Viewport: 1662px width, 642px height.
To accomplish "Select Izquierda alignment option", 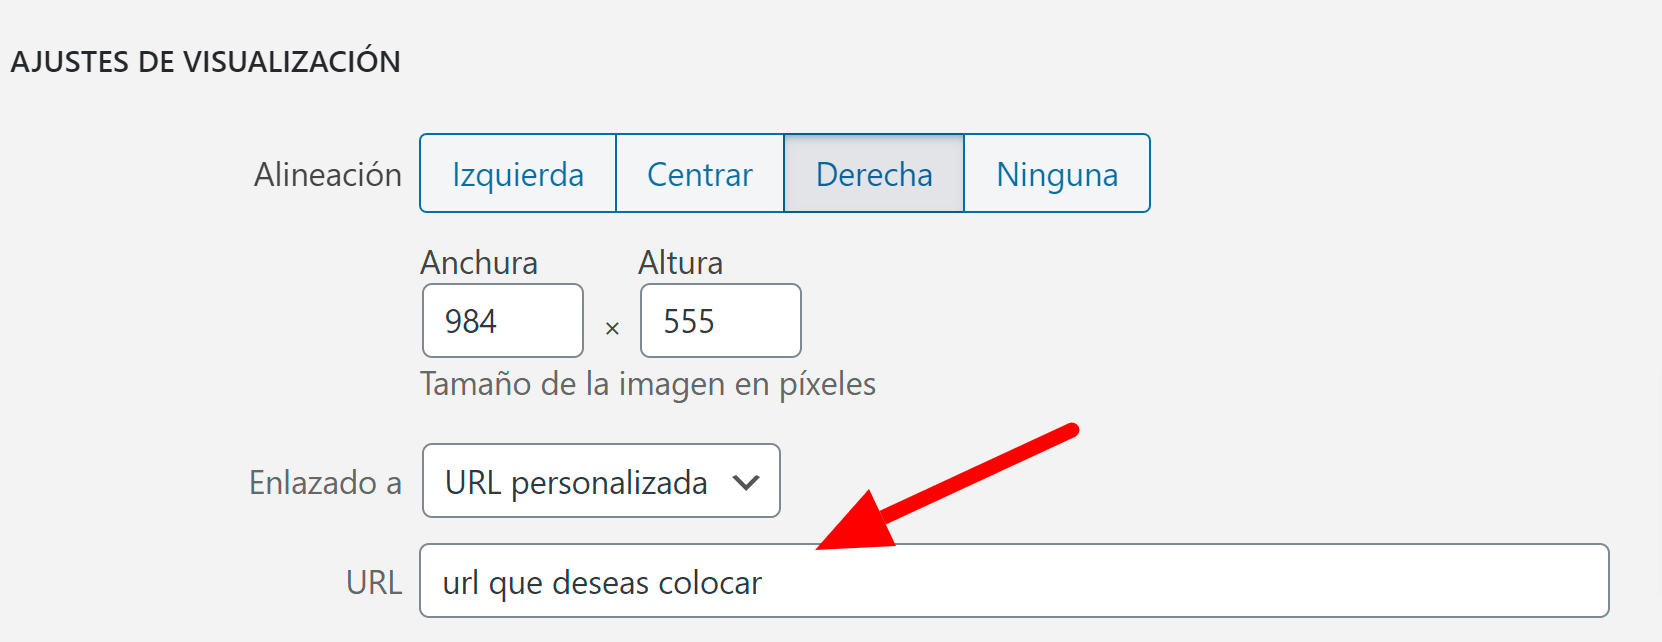I will (518, 174).
